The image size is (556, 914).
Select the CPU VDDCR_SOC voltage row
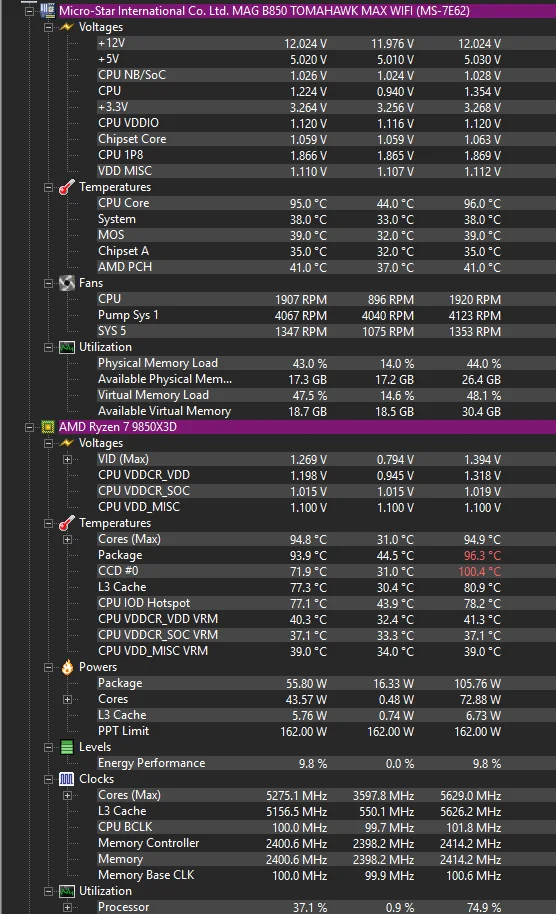click(x=326, y=491)
